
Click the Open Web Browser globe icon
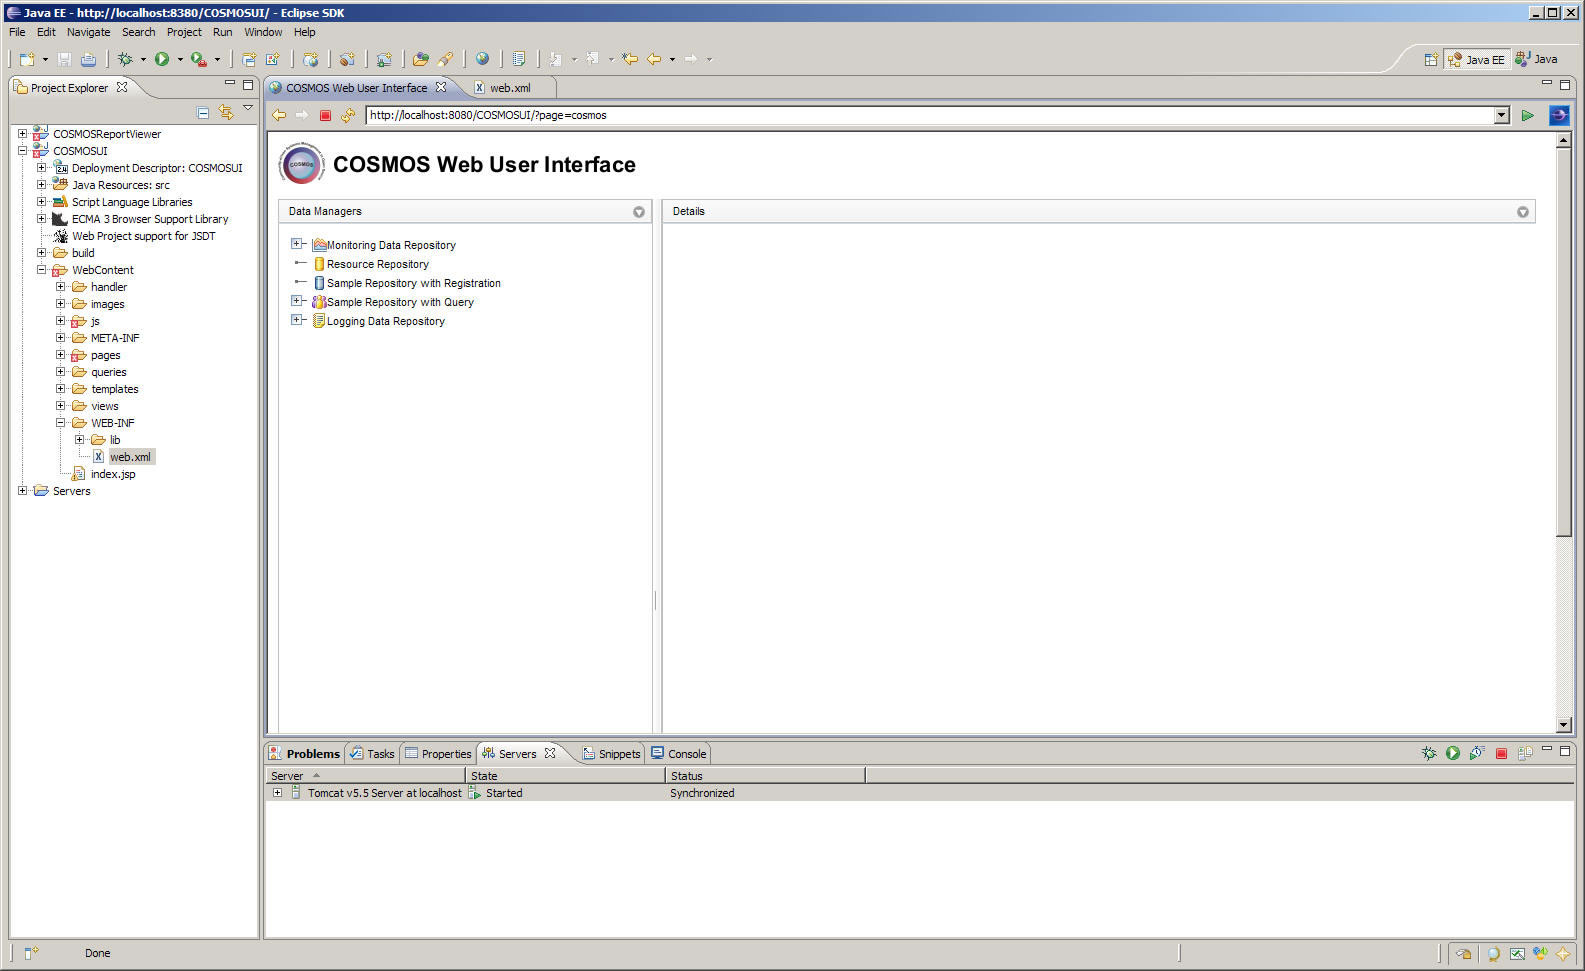482,59
